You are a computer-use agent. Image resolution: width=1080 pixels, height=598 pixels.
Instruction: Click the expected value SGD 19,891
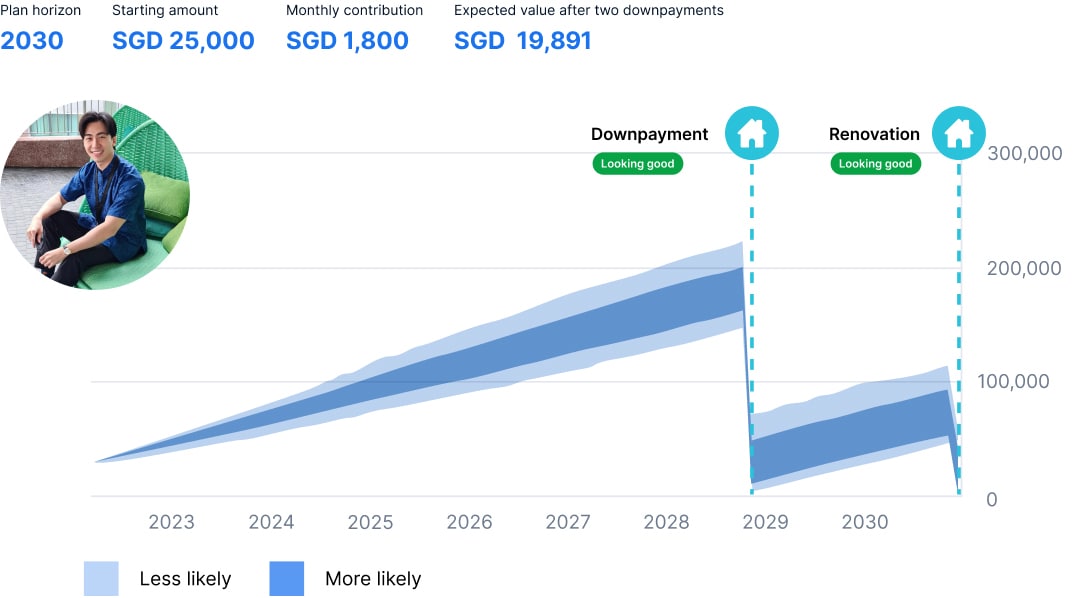click(x=523, y=41)
